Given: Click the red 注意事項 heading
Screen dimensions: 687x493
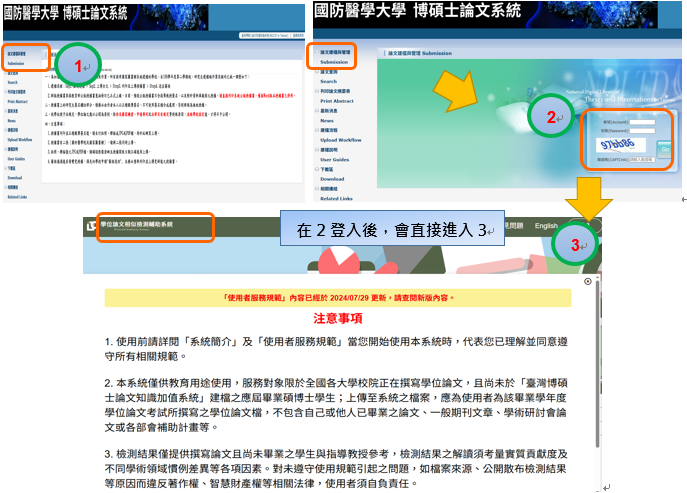Looking at the screenshot, I should (x=338, y=318).
